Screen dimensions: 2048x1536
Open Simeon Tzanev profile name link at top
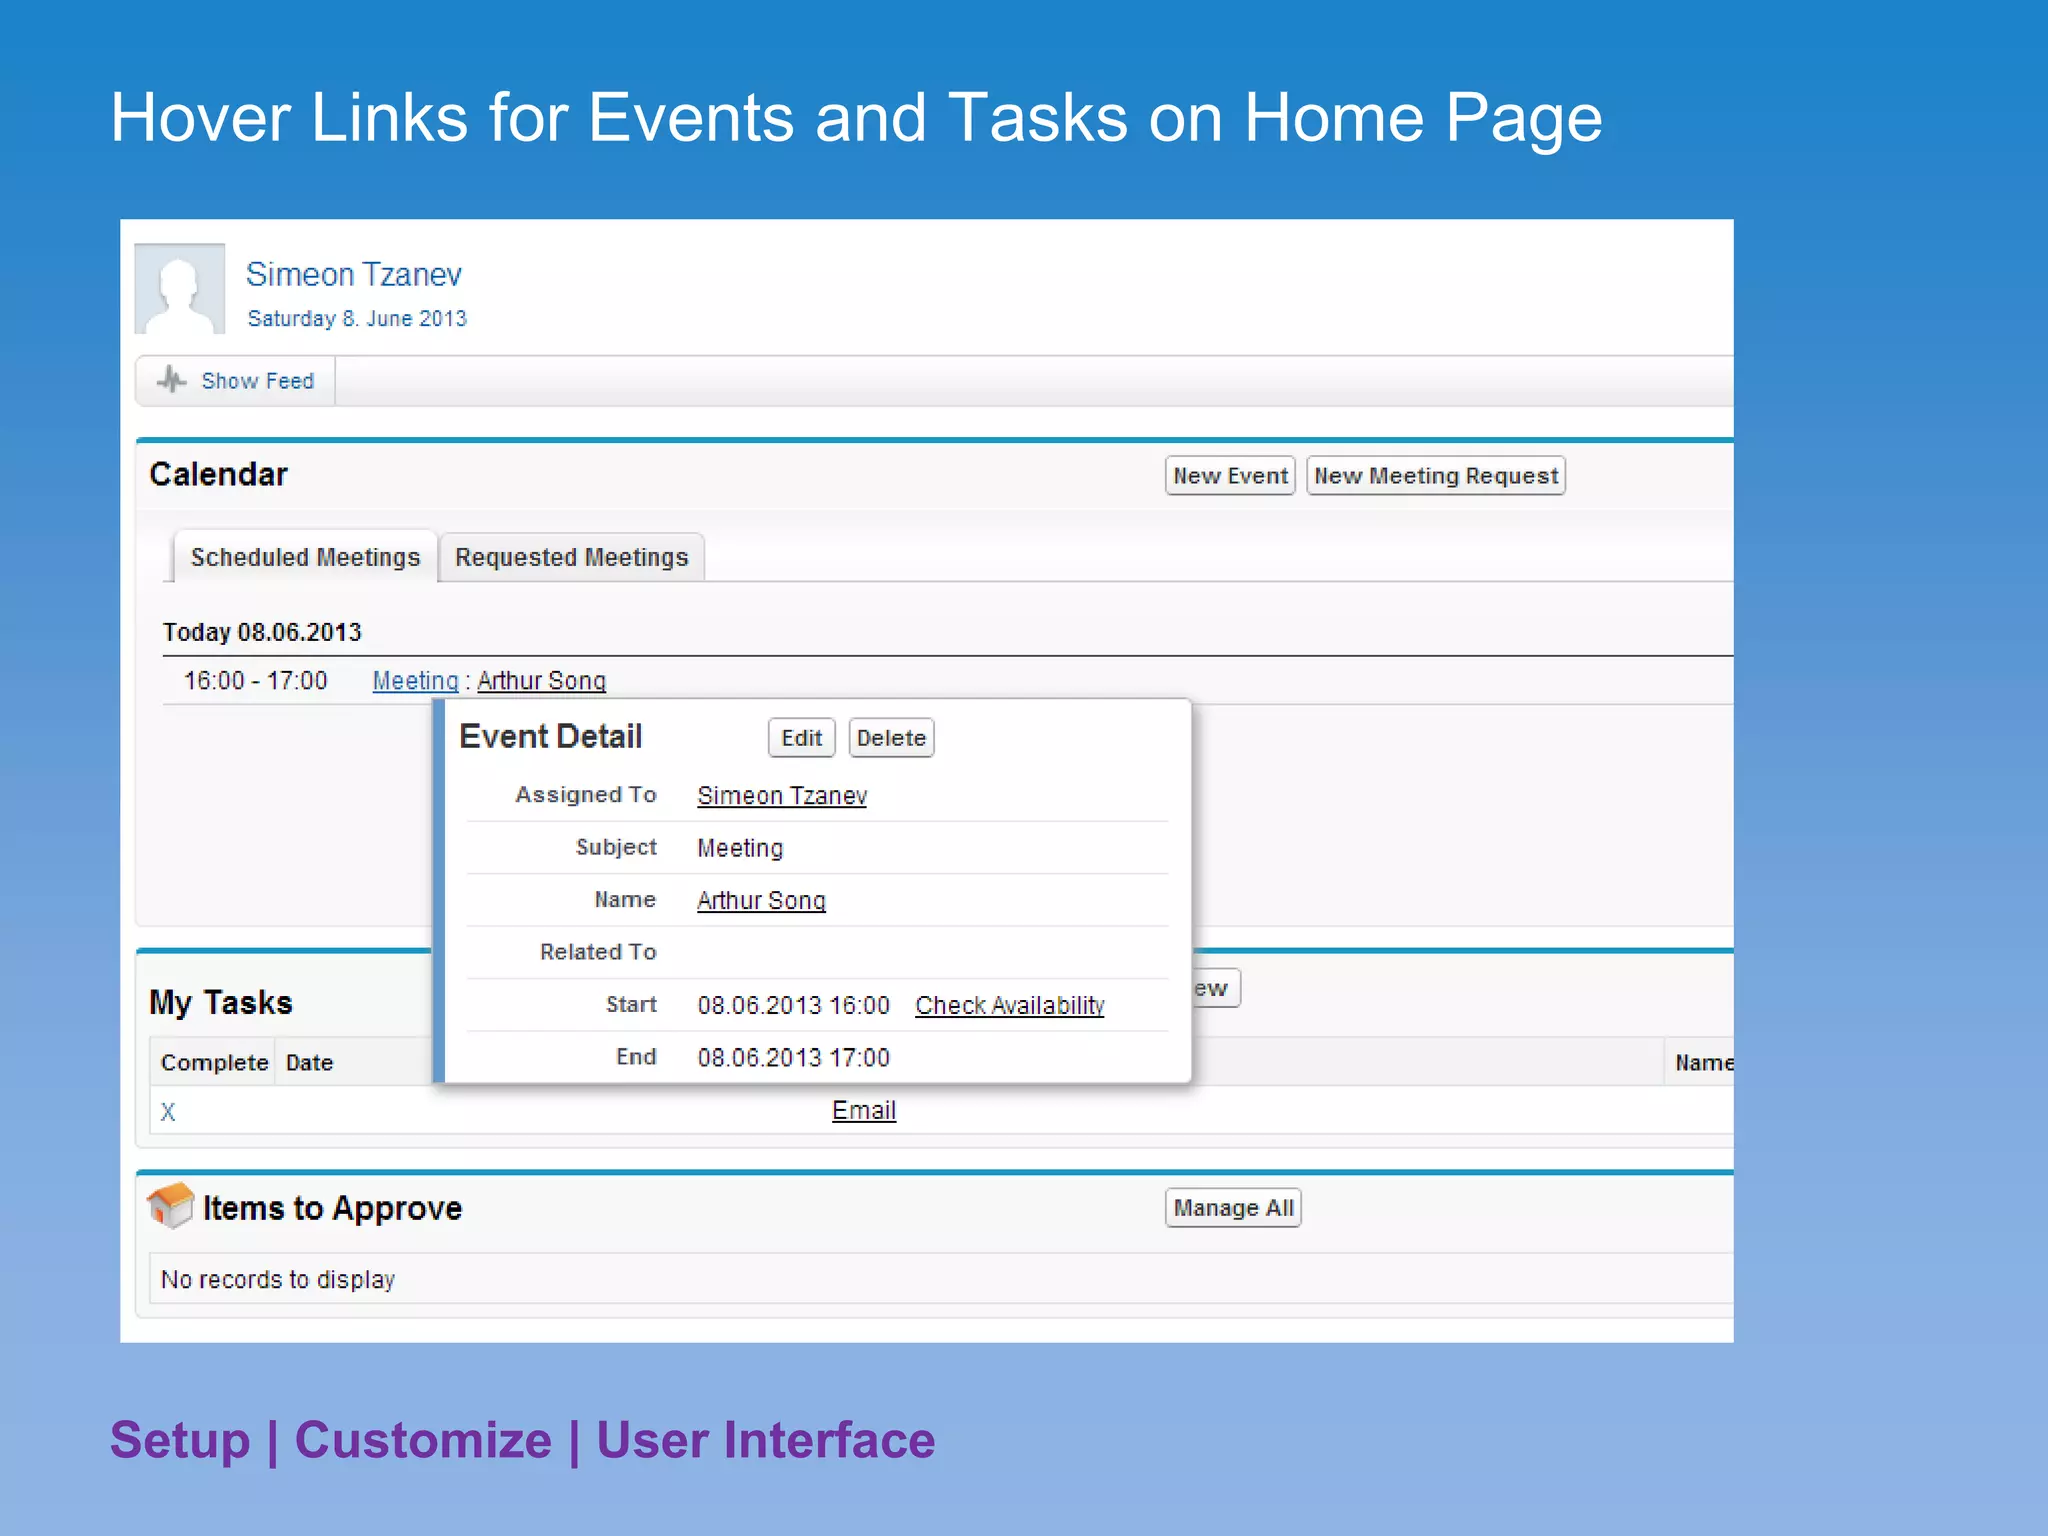tap(354, 274)
